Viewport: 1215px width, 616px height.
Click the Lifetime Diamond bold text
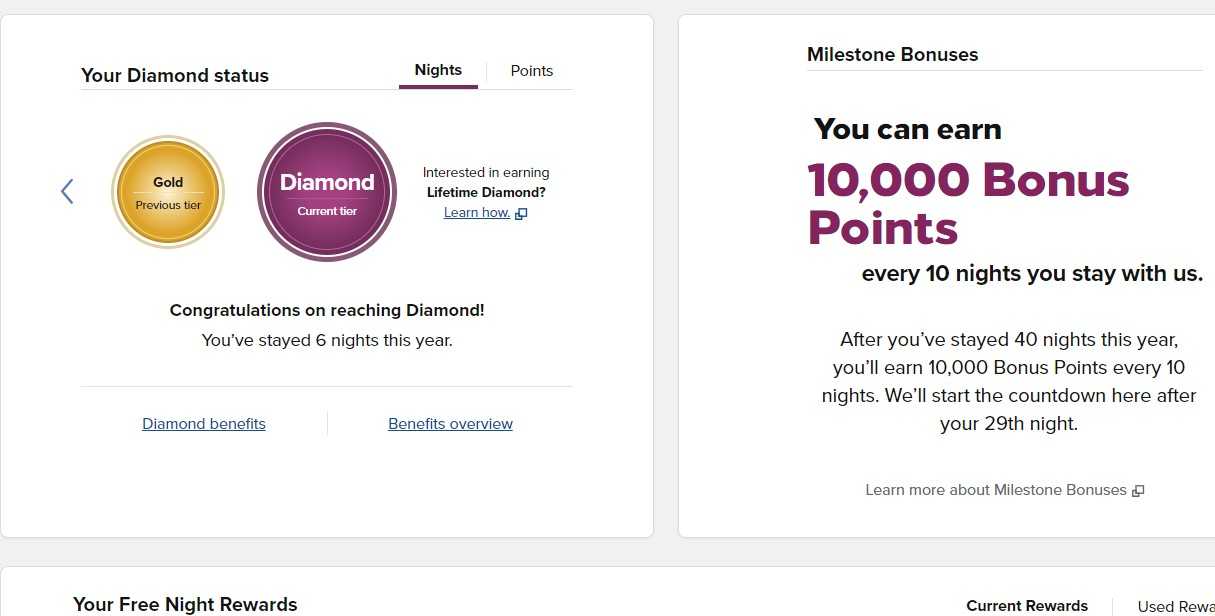tap(486, 192)
